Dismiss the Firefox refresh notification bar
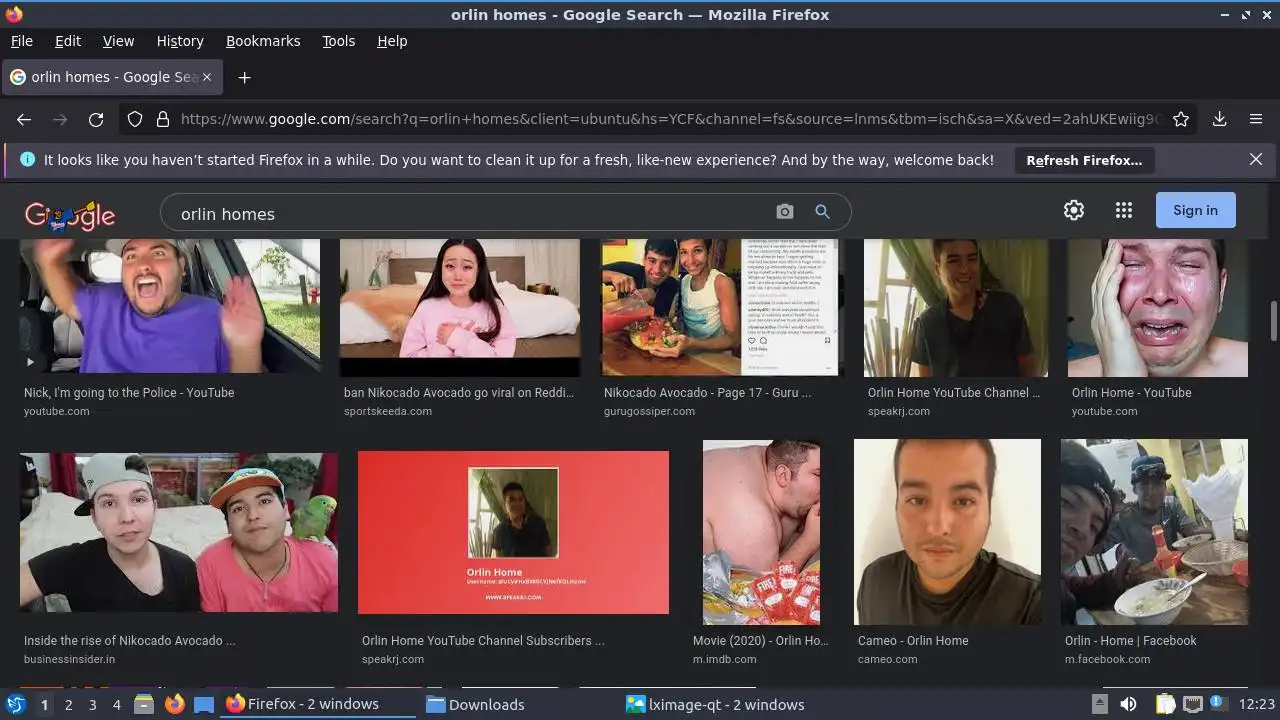 [1256, 159]
